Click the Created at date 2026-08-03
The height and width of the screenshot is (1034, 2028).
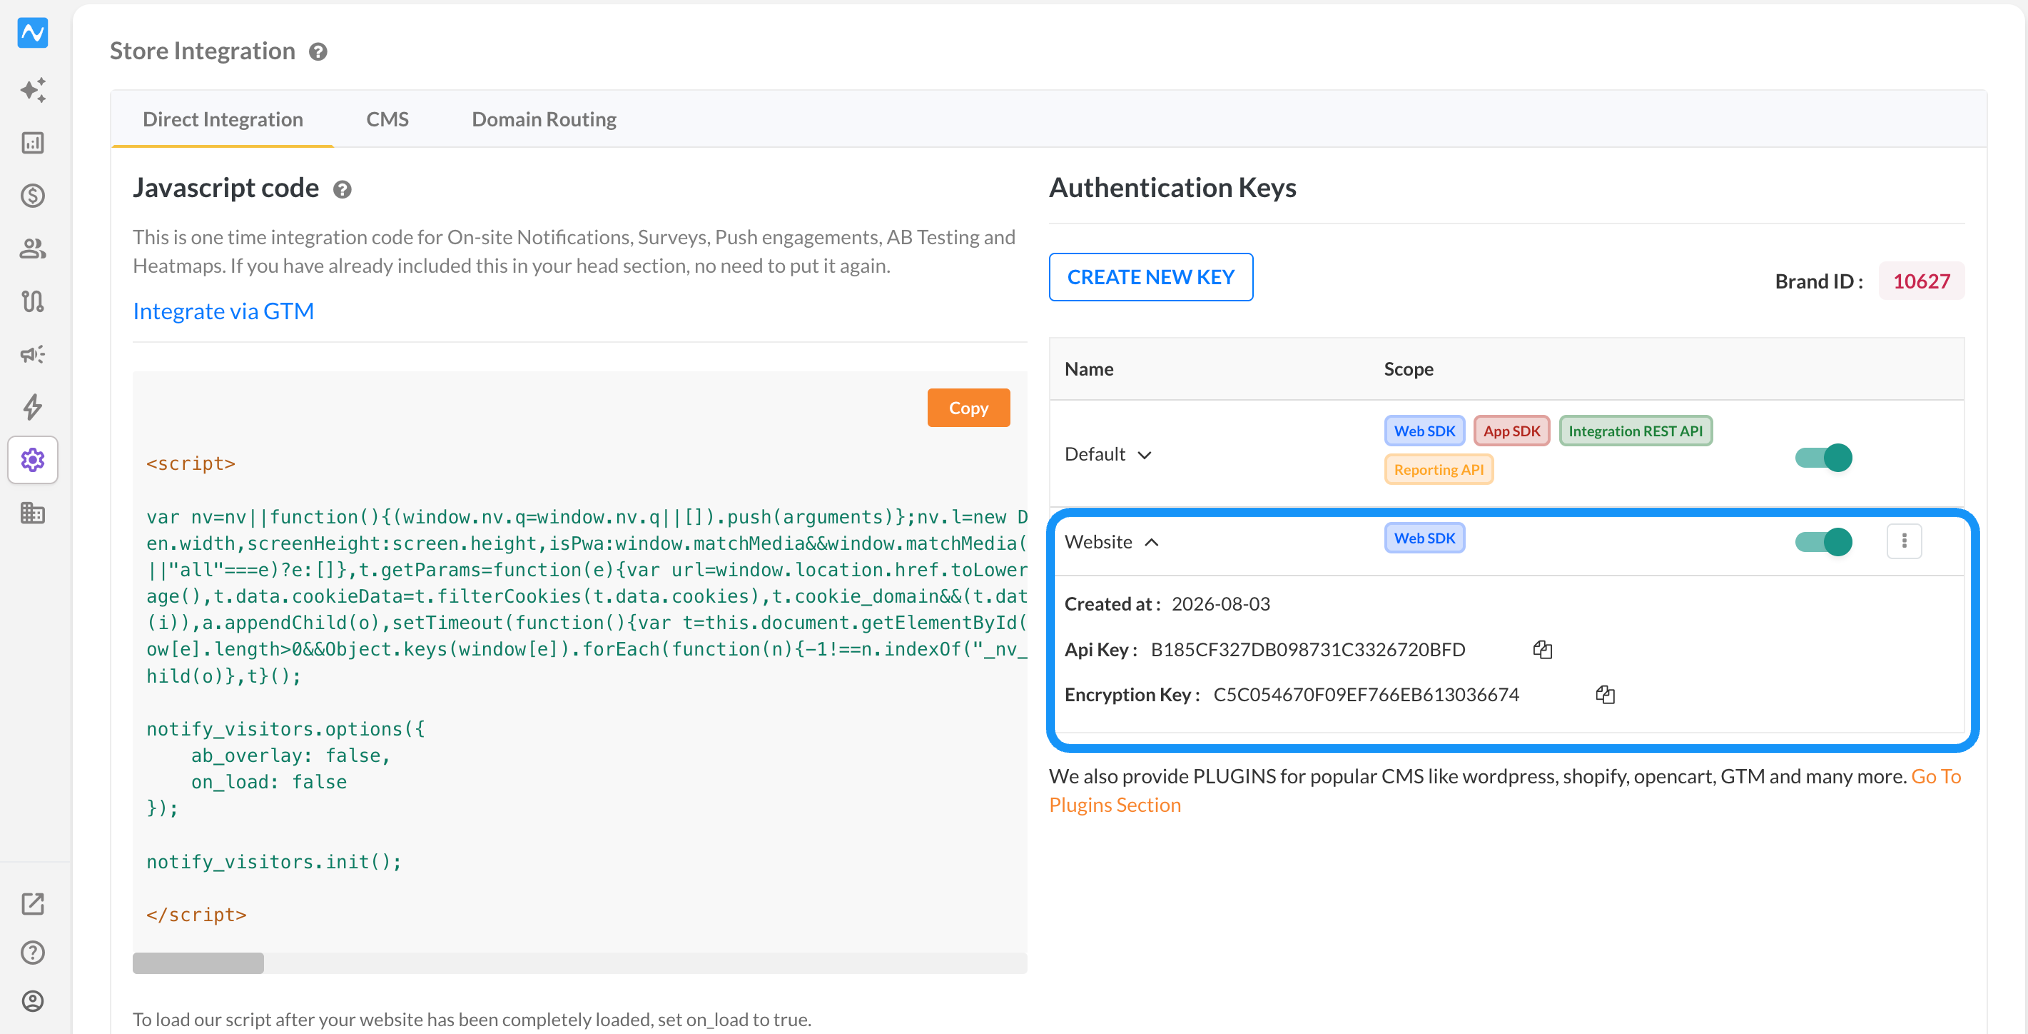point(1221,604)
